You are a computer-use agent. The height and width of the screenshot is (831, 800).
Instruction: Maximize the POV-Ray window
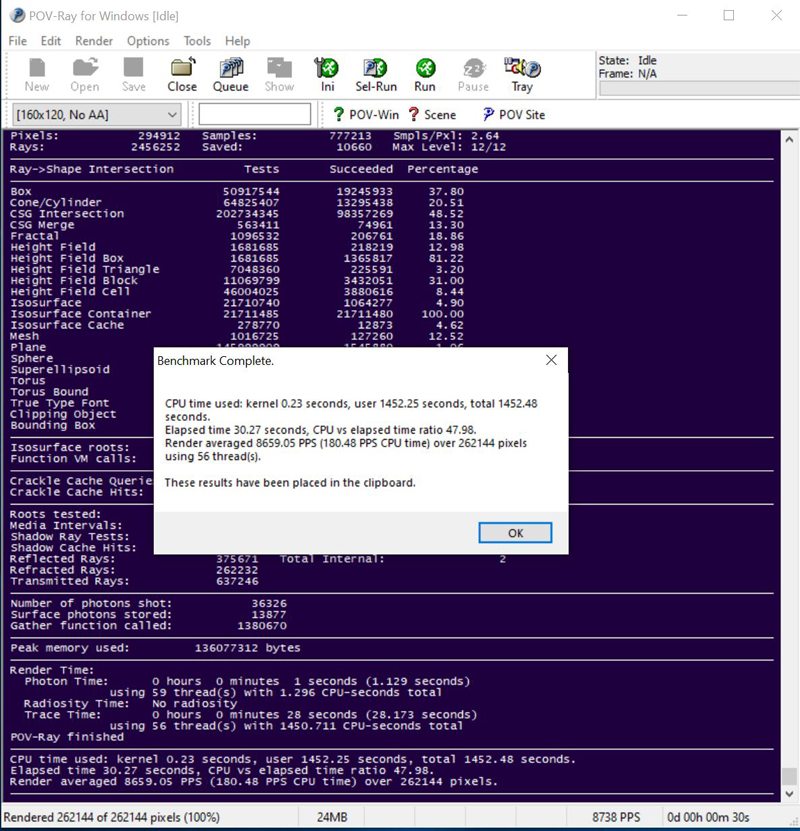click(x=729, y=15)
